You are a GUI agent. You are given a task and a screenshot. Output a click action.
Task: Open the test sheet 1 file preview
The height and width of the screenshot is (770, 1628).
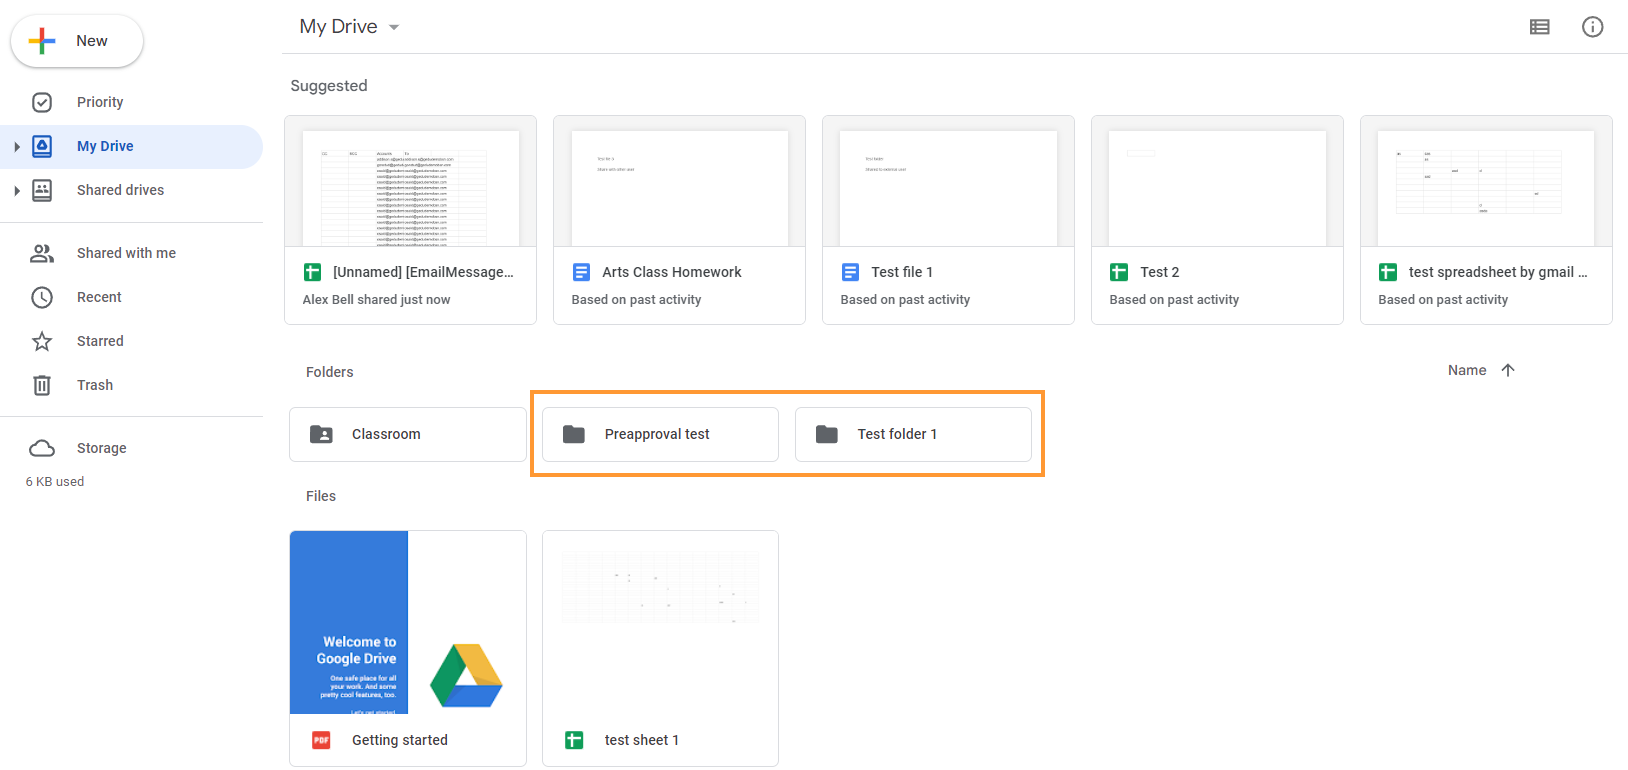660,622
